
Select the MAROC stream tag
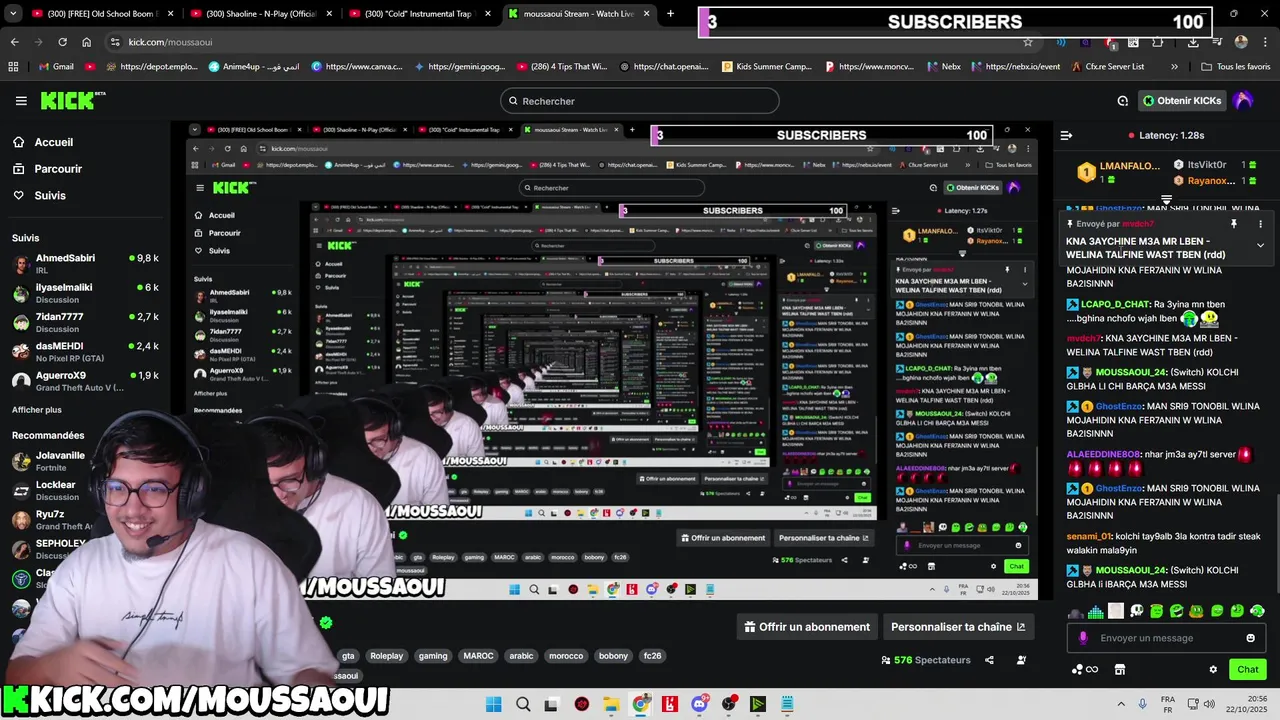478,656
